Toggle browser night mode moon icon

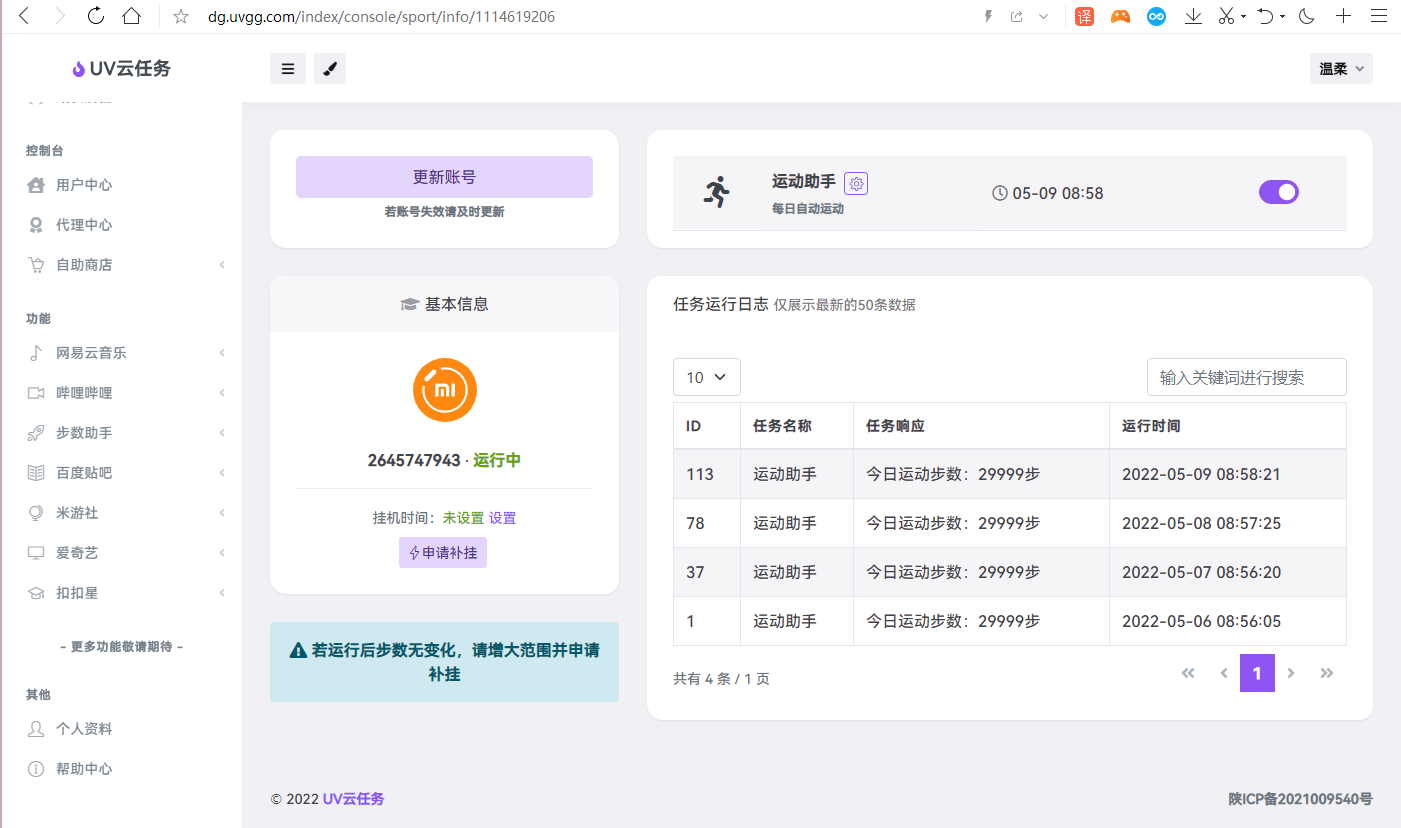pyautogui.click(x=1306, y=16)
